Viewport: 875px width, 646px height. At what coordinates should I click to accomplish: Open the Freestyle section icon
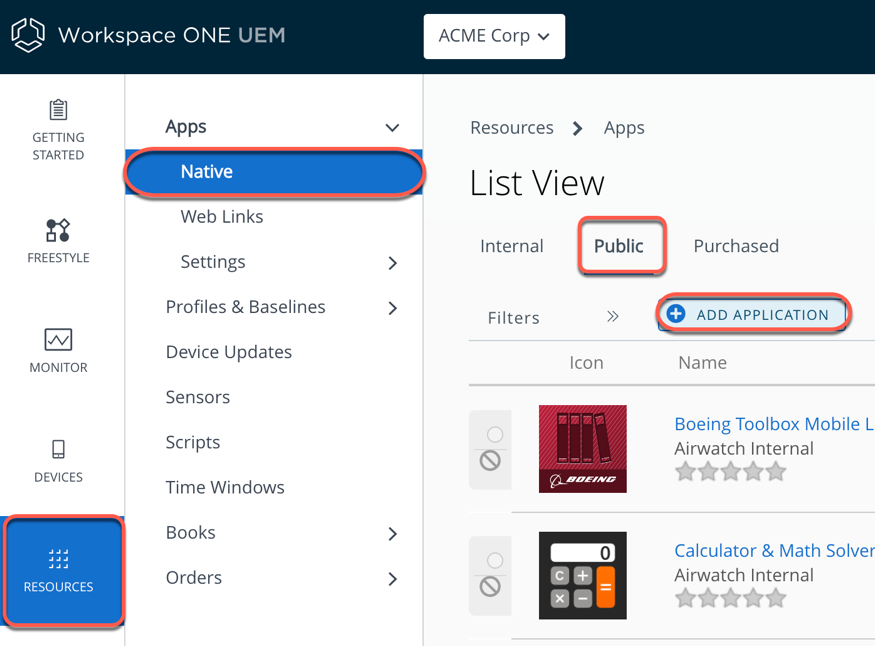(x=58, y=230)
